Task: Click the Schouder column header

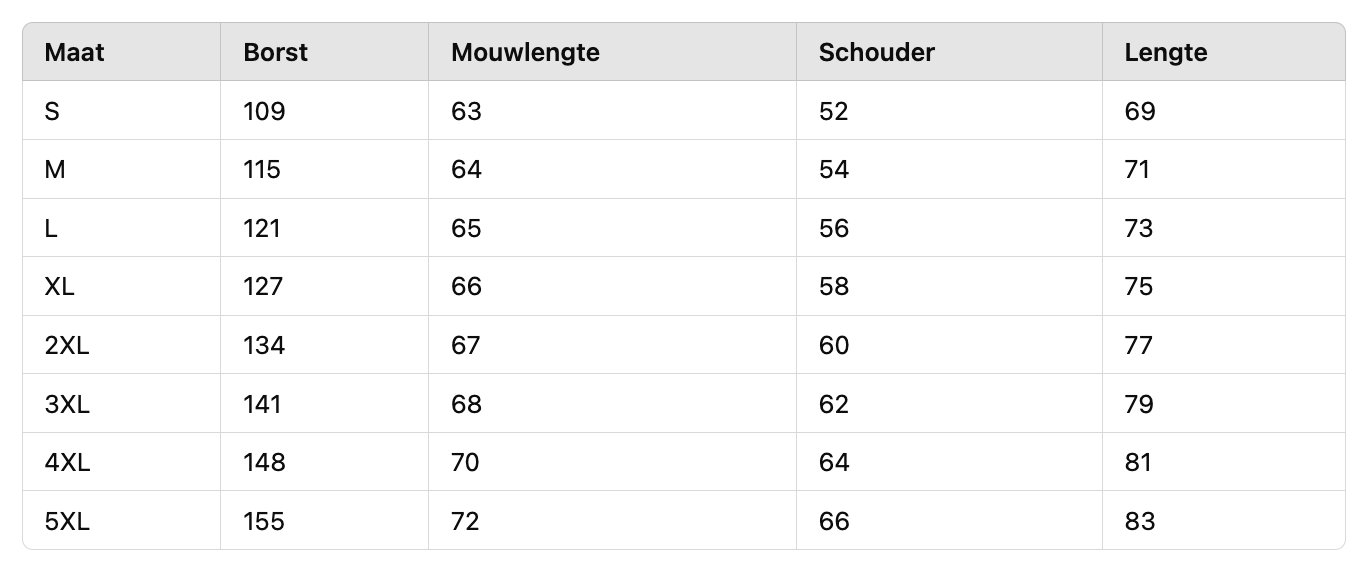Action: (876, 52)
